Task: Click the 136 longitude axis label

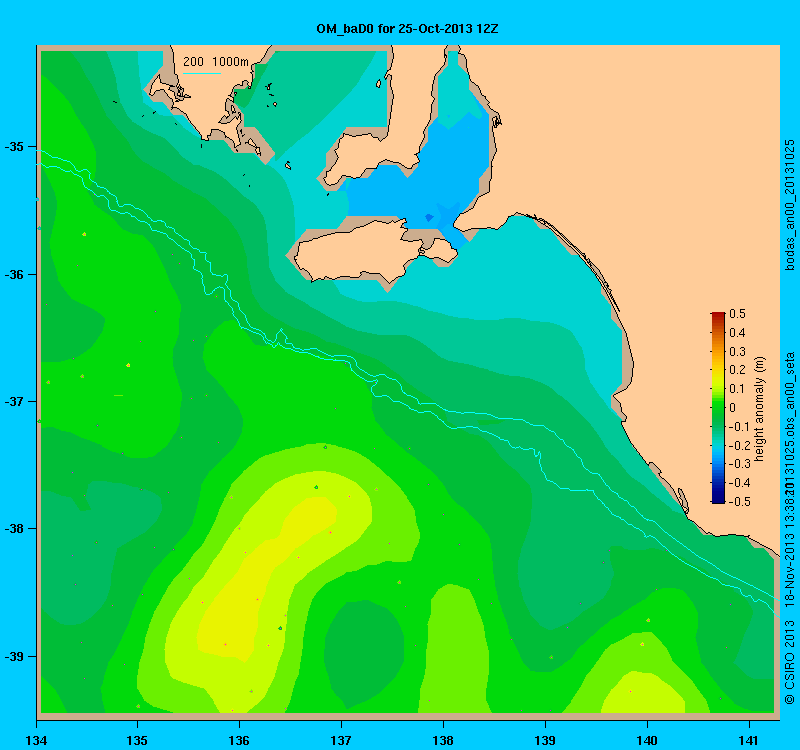Action: (x=239, y=740)
